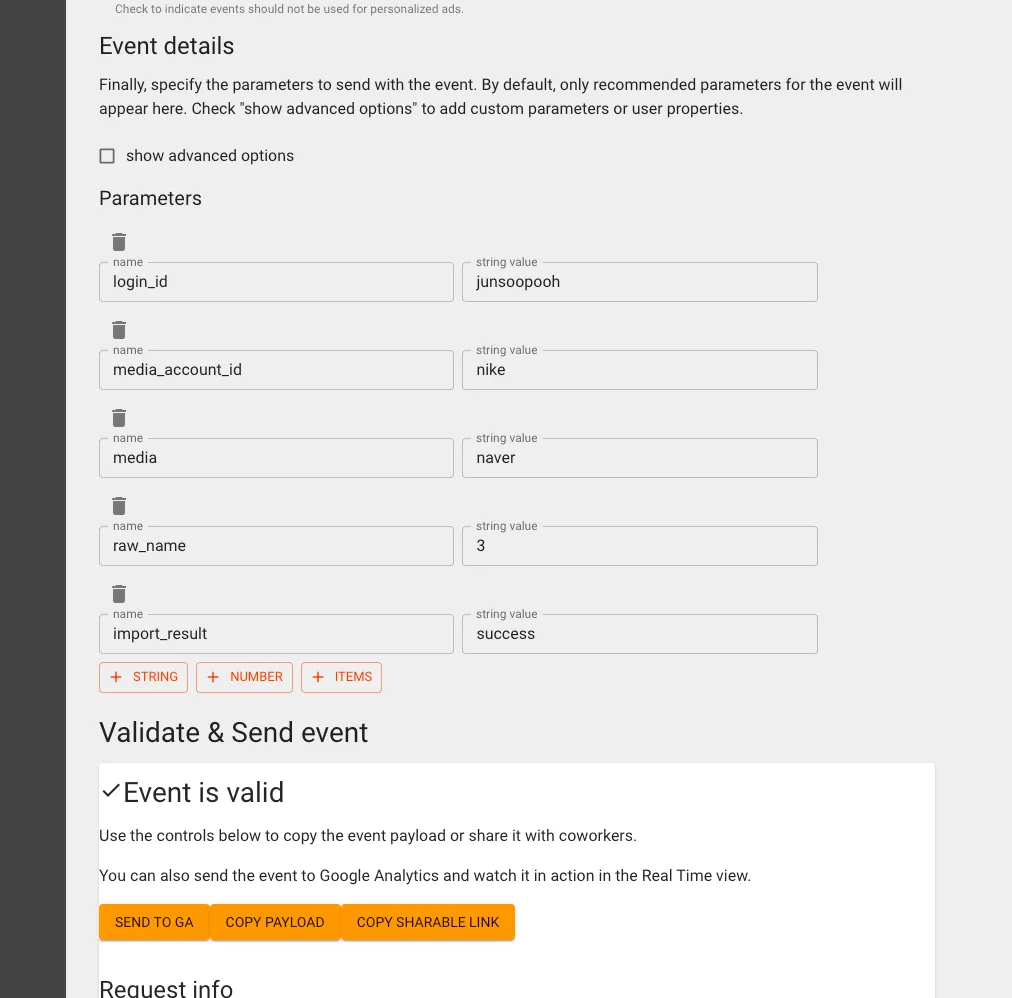
Task: Add a new NUMBER parameter
Action: pyautogui.click(x=244, y=677)
